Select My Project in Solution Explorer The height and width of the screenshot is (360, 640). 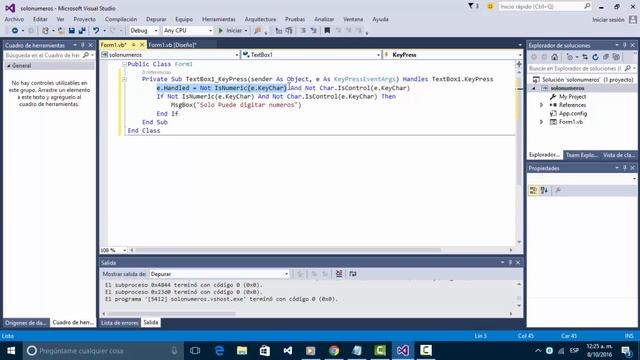click(572, 97)
